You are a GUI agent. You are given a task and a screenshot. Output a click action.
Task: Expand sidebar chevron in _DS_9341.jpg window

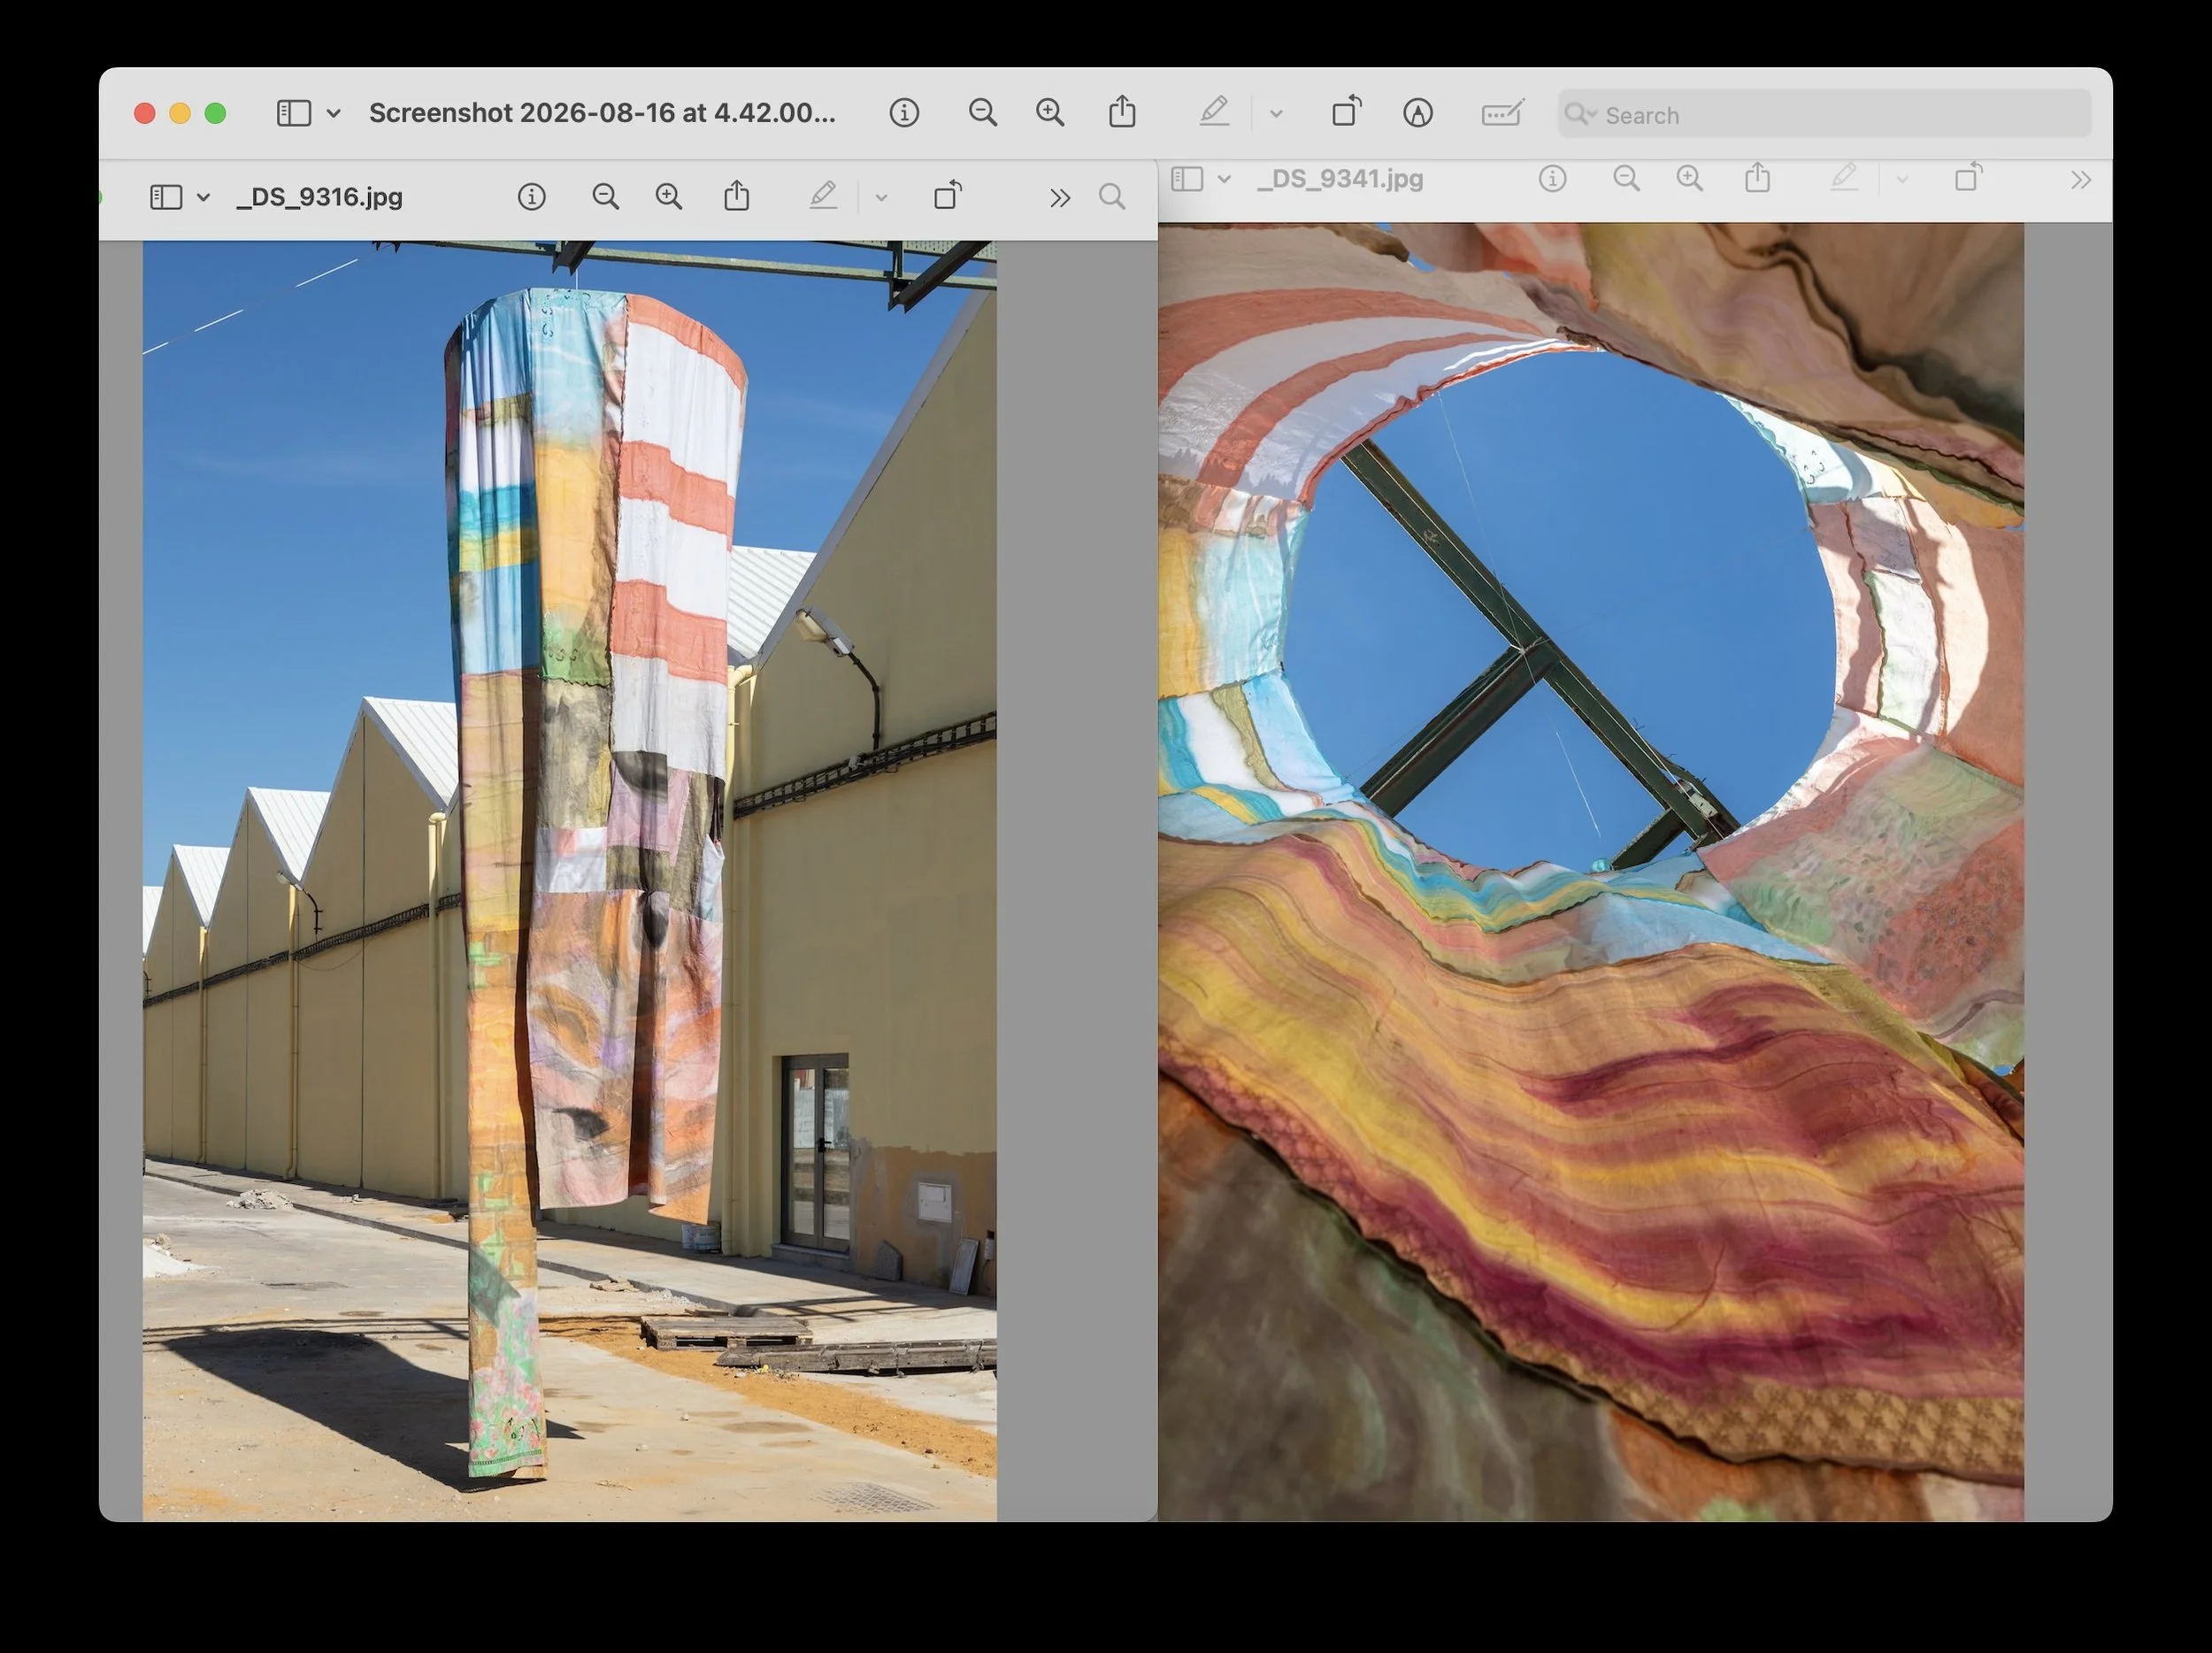point(1224,179)
